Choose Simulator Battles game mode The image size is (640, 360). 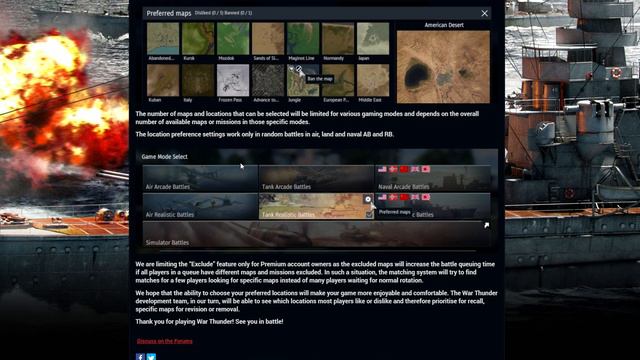pyautogui.click(x=317, y=234)
